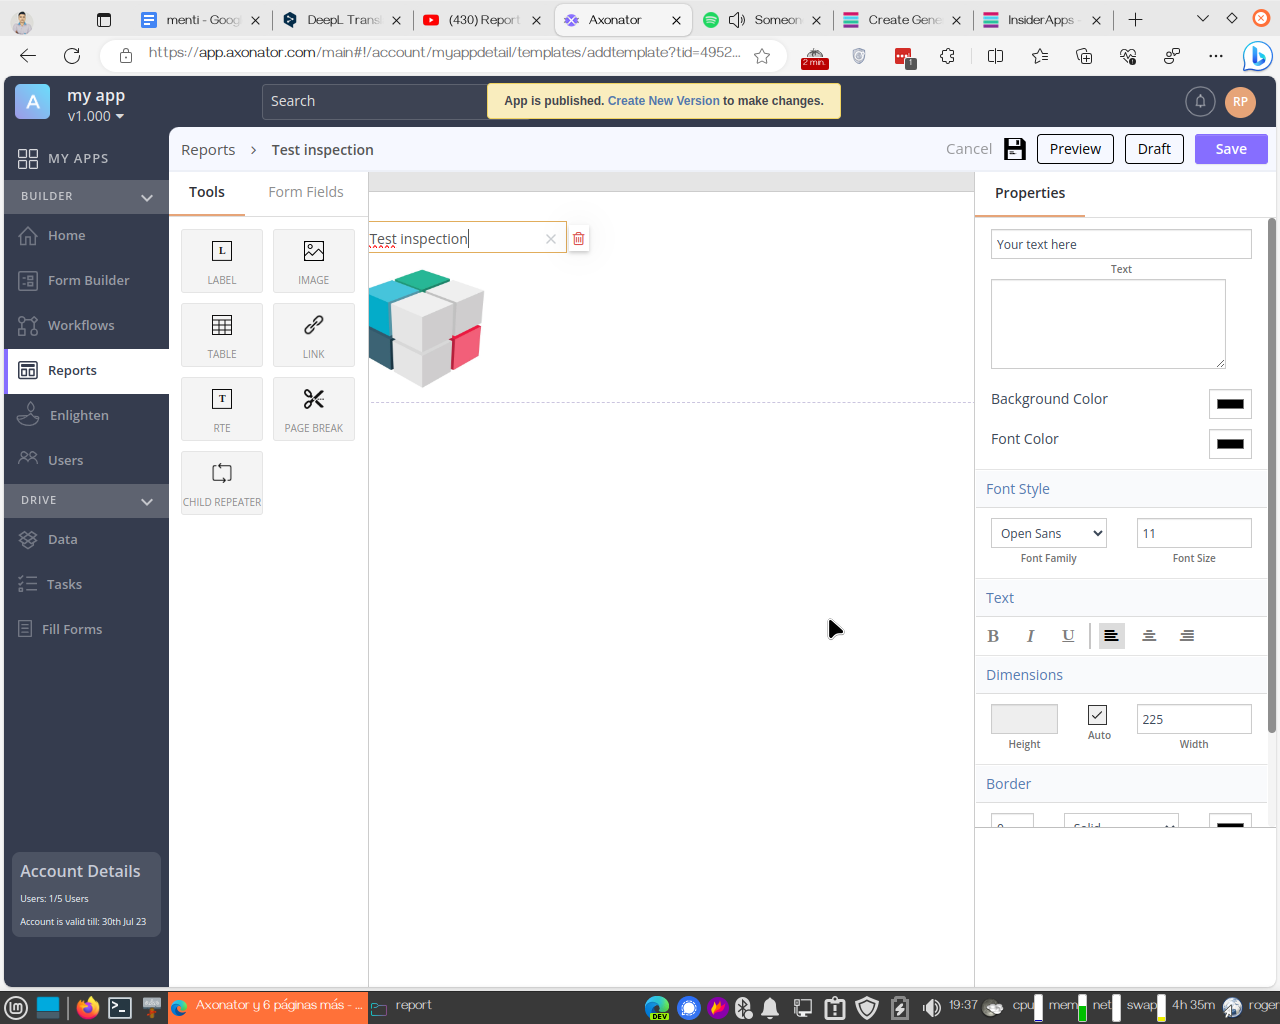Click the Preview button
The width and height of the screenshot is (1280, 1024).
1075,149
